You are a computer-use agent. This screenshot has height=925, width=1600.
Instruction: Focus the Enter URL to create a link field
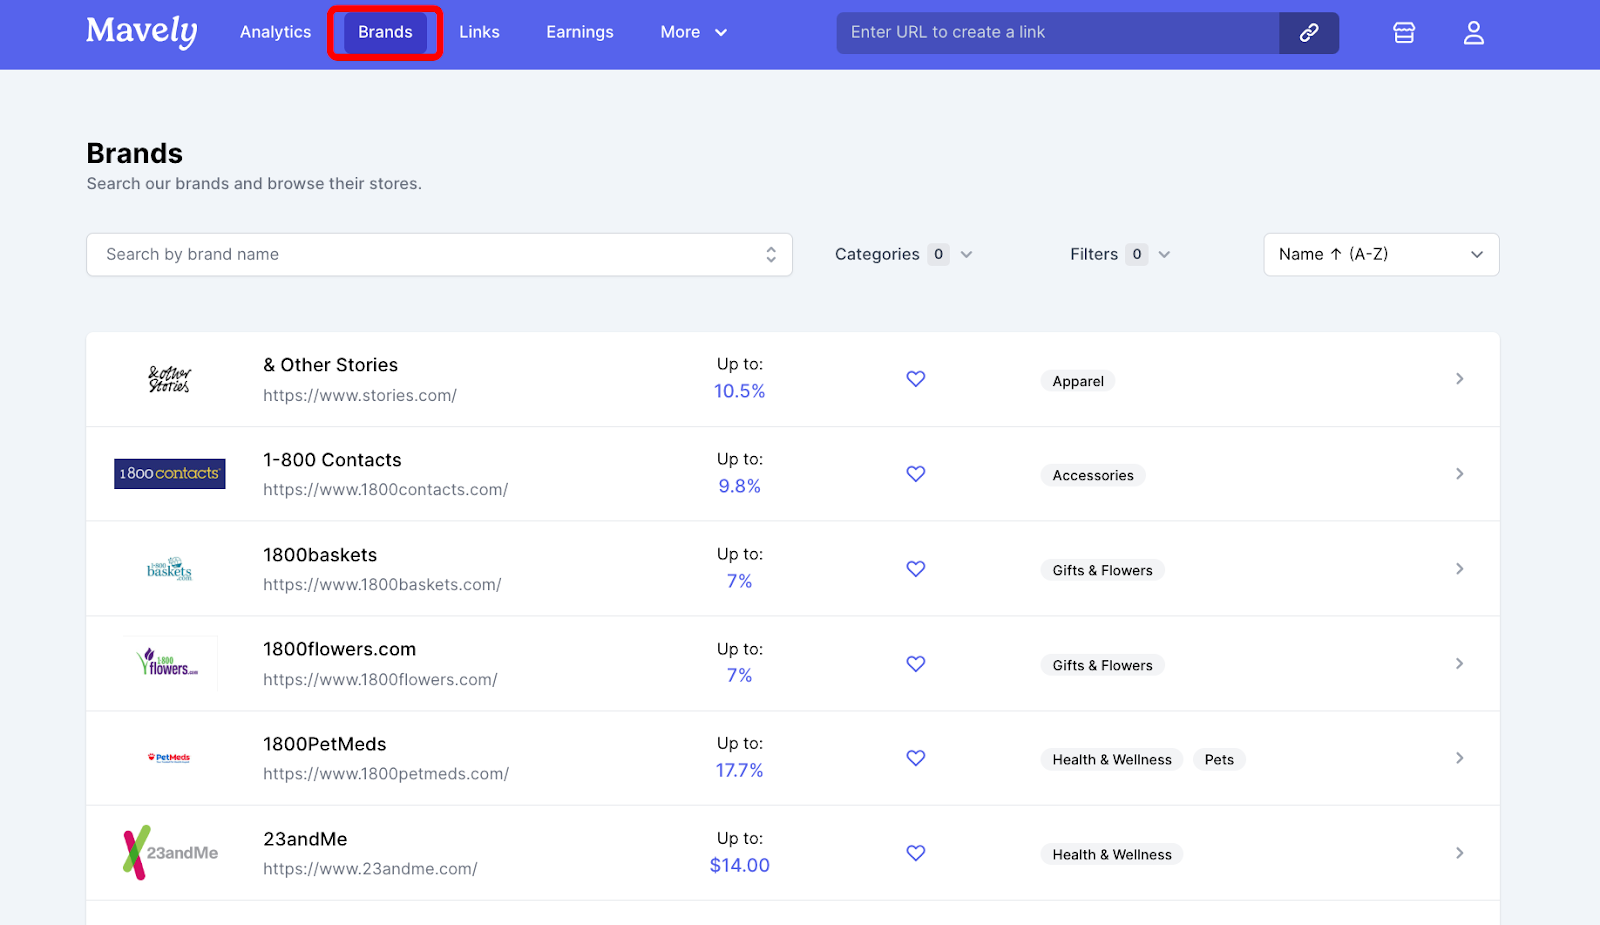pos(1058,33)
